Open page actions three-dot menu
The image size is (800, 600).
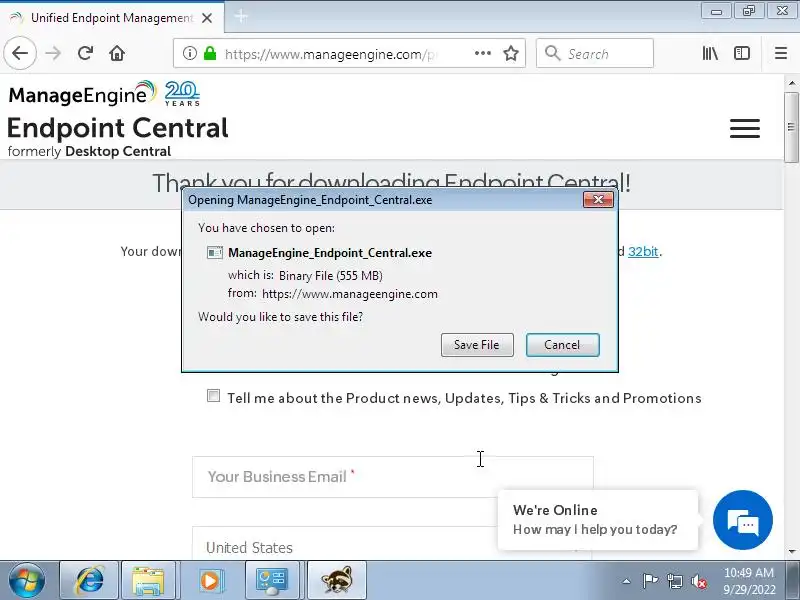[483, 53]
